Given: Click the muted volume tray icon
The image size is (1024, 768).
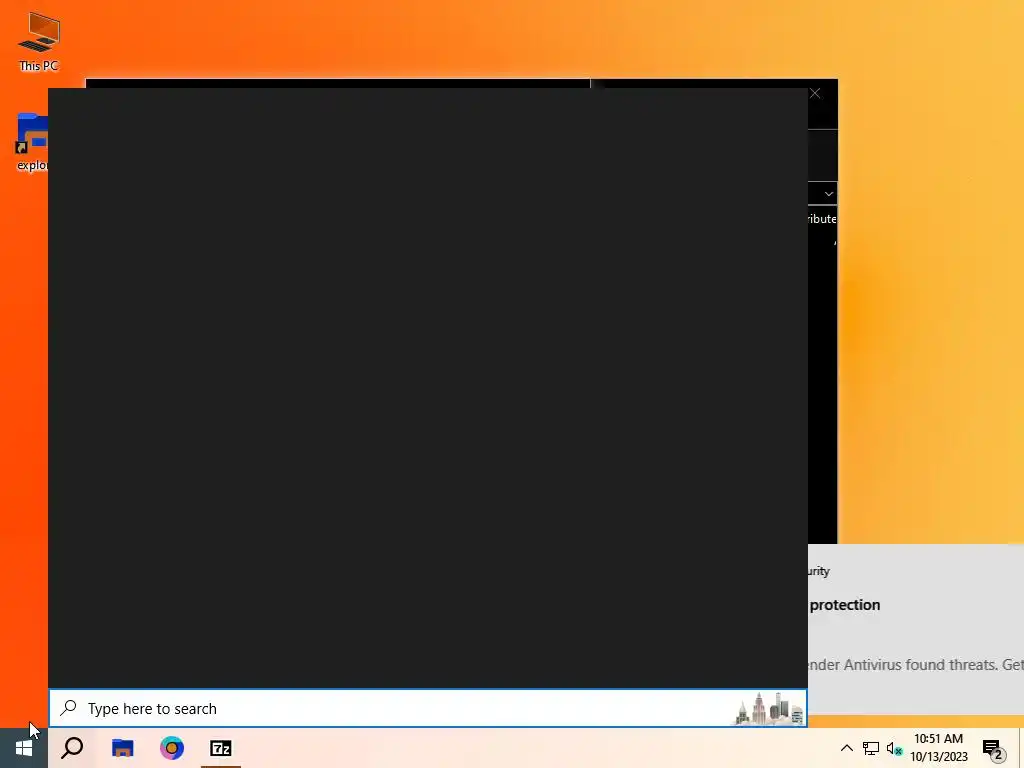Looking at the screenshot, I should point(894,748).
